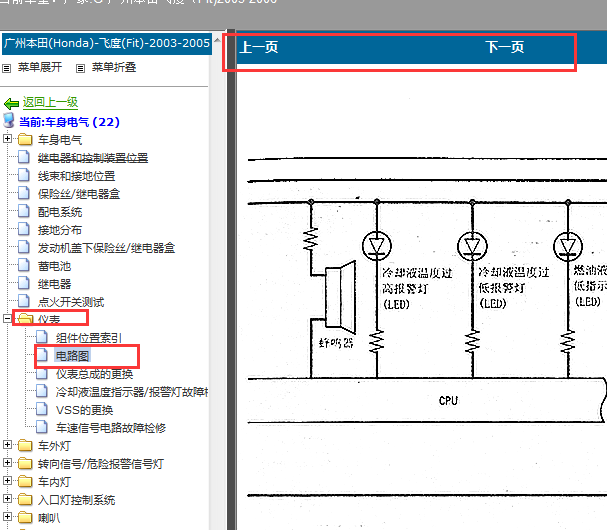The width and height of the screenshot is (607, 530).
Task: Click folder icon of 入口灯控制系统
Action: [25, 499]
